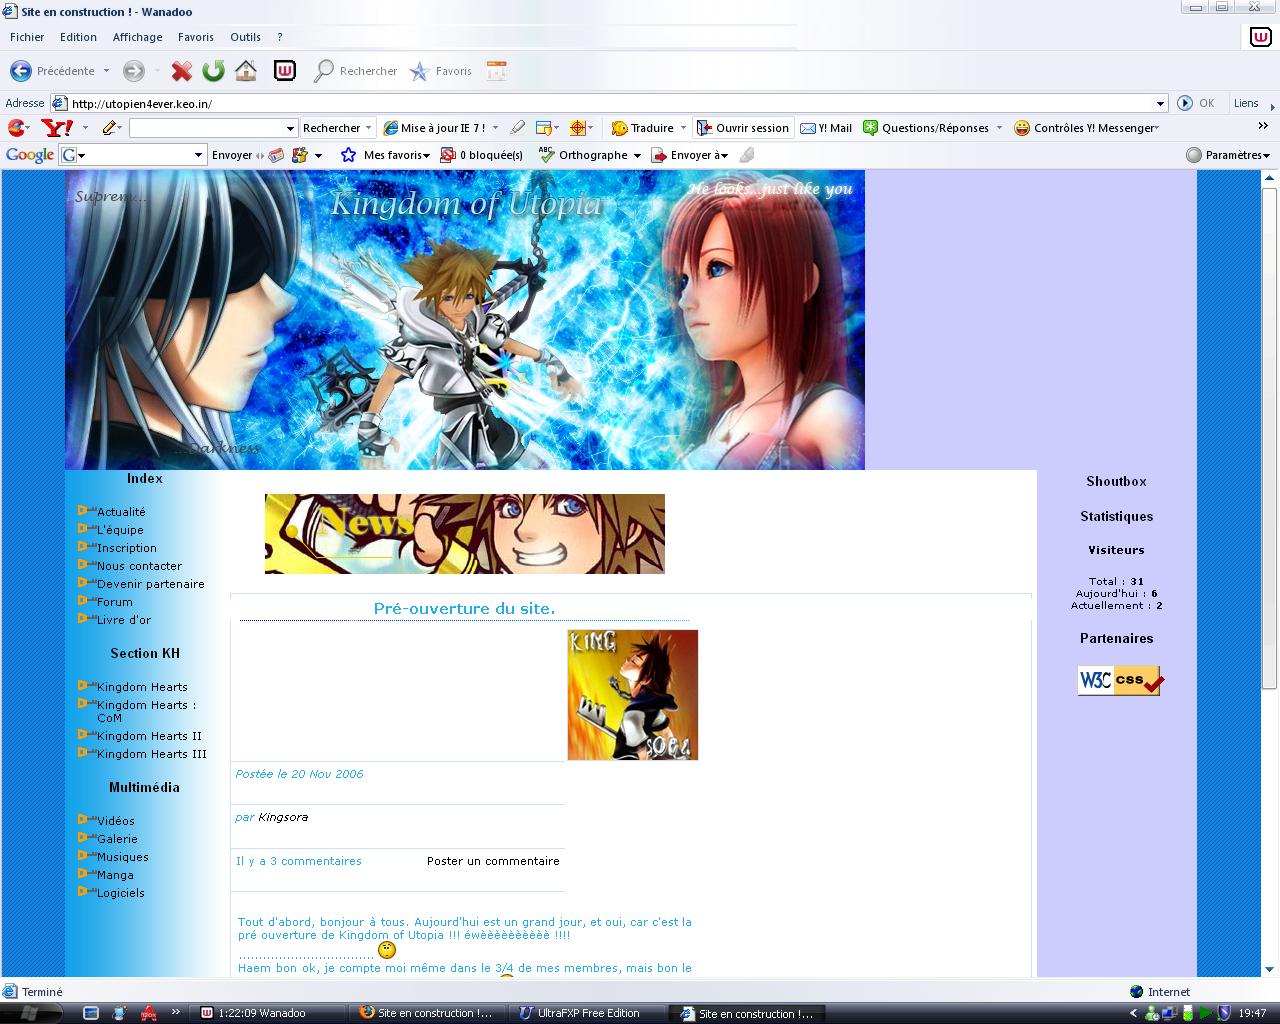Click the Google toolbar highlighter icon
The image size is (1280, 1024).
746,155
